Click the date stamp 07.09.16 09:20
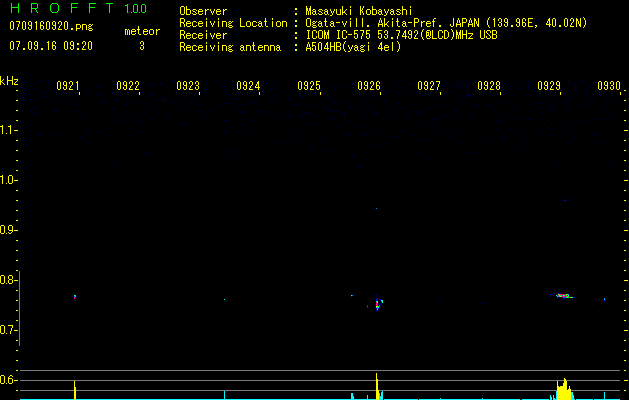 (x=51, y=46)
